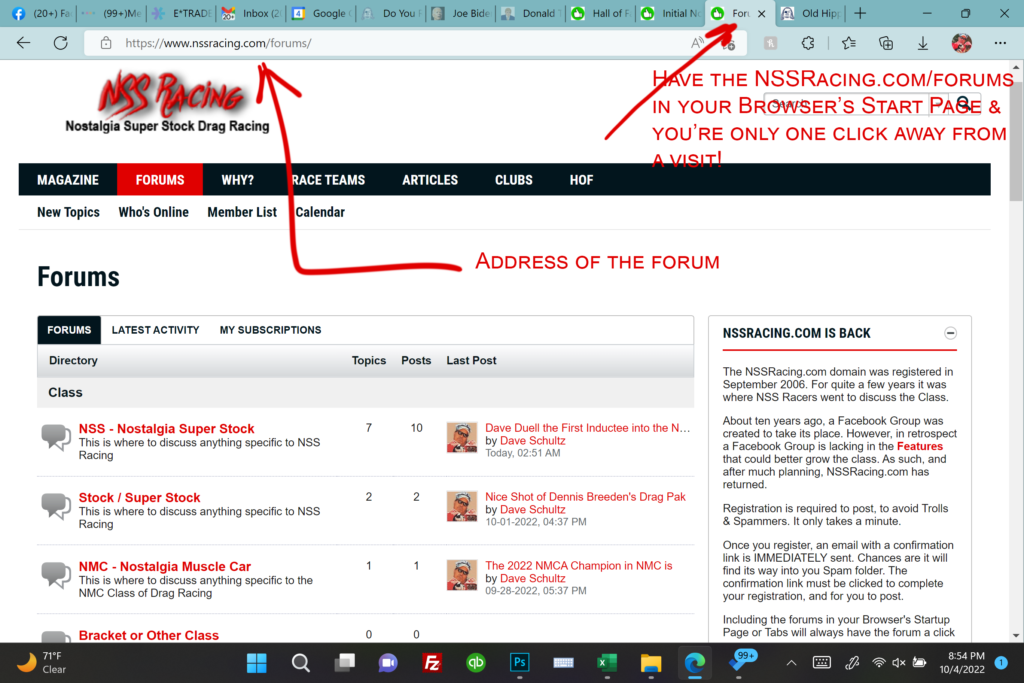Open the CLUBS navigation item
Image resolution: width=1024 pixels, height=683 pixels.
513,180
